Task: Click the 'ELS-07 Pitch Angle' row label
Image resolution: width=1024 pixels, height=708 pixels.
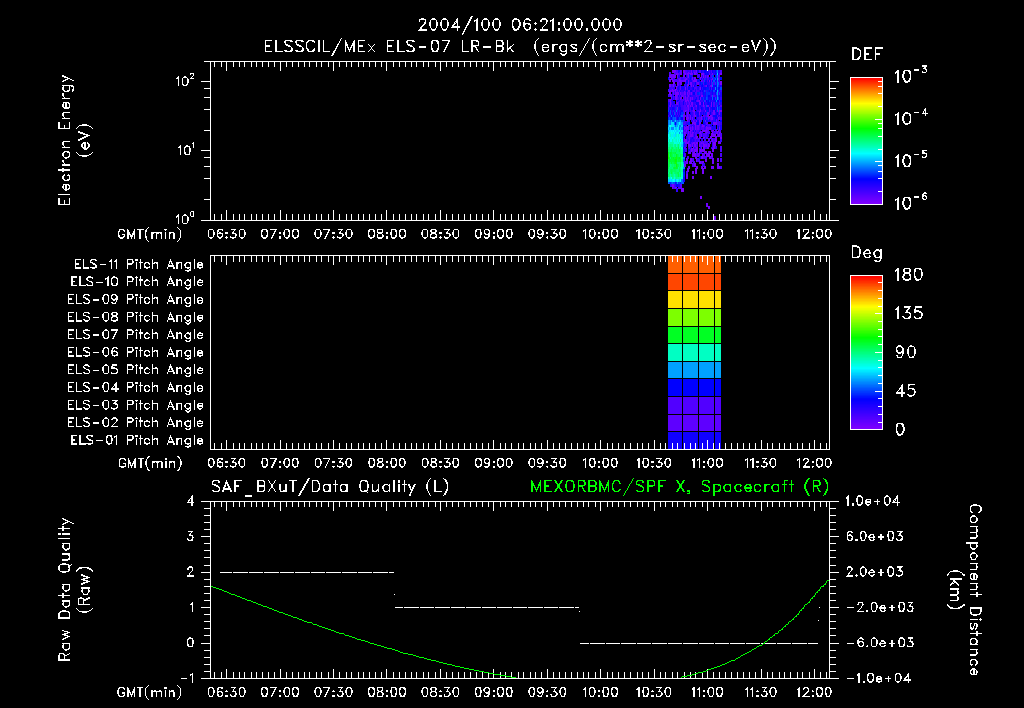Action: tap(135, 334)
